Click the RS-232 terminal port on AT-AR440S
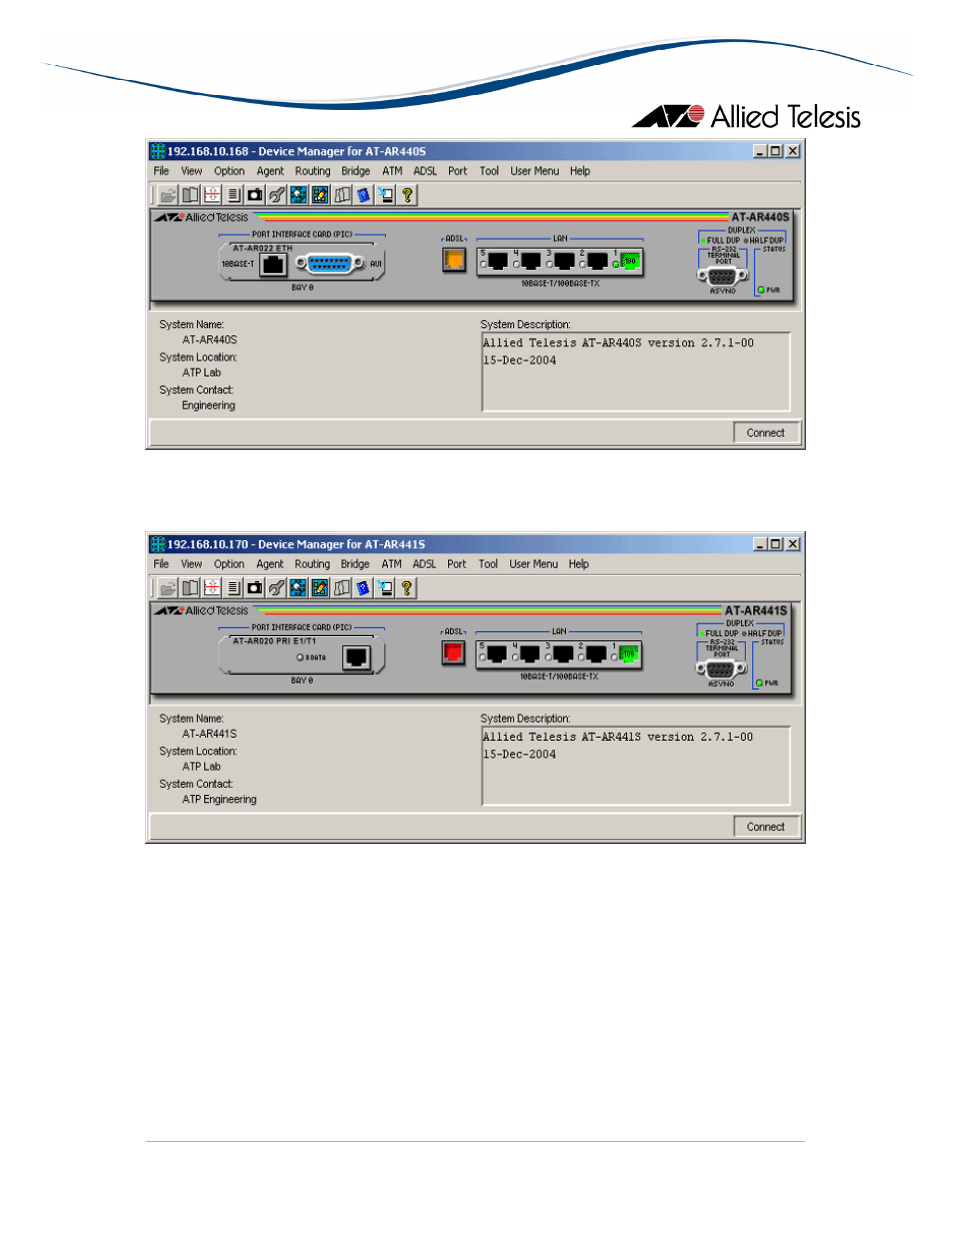954x1235 pixels. point(722,276)
